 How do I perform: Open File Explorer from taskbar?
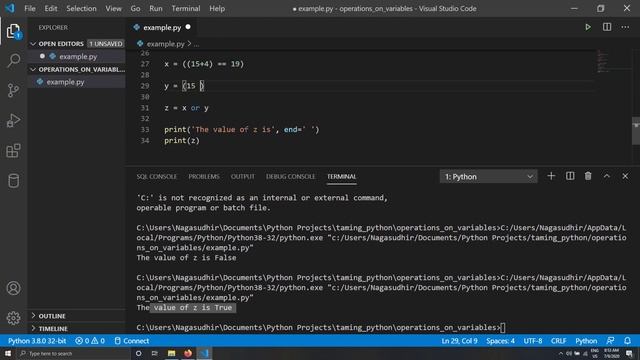[x=171, y=353]
